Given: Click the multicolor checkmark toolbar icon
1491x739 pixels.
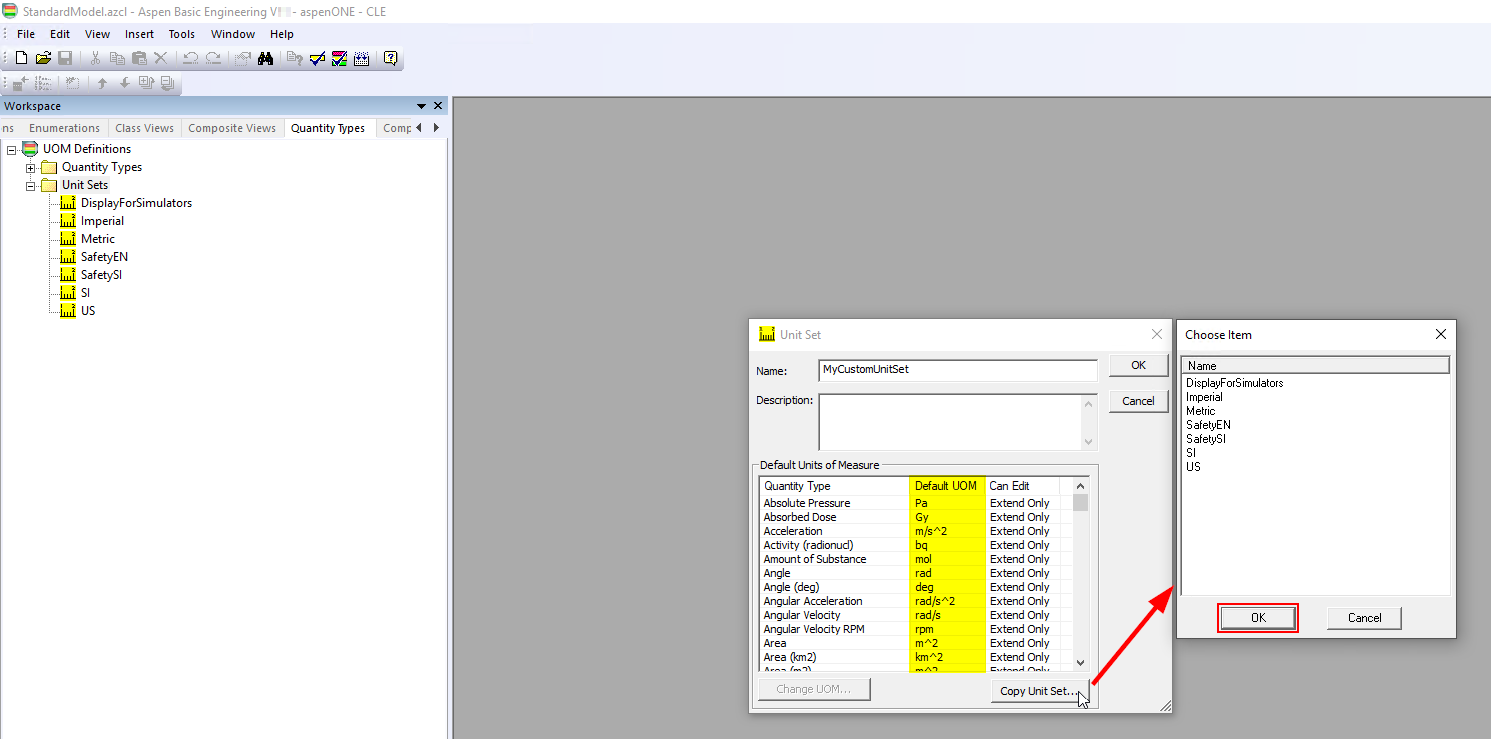Looking at the screenshot, I should click(x=339, y=59).
